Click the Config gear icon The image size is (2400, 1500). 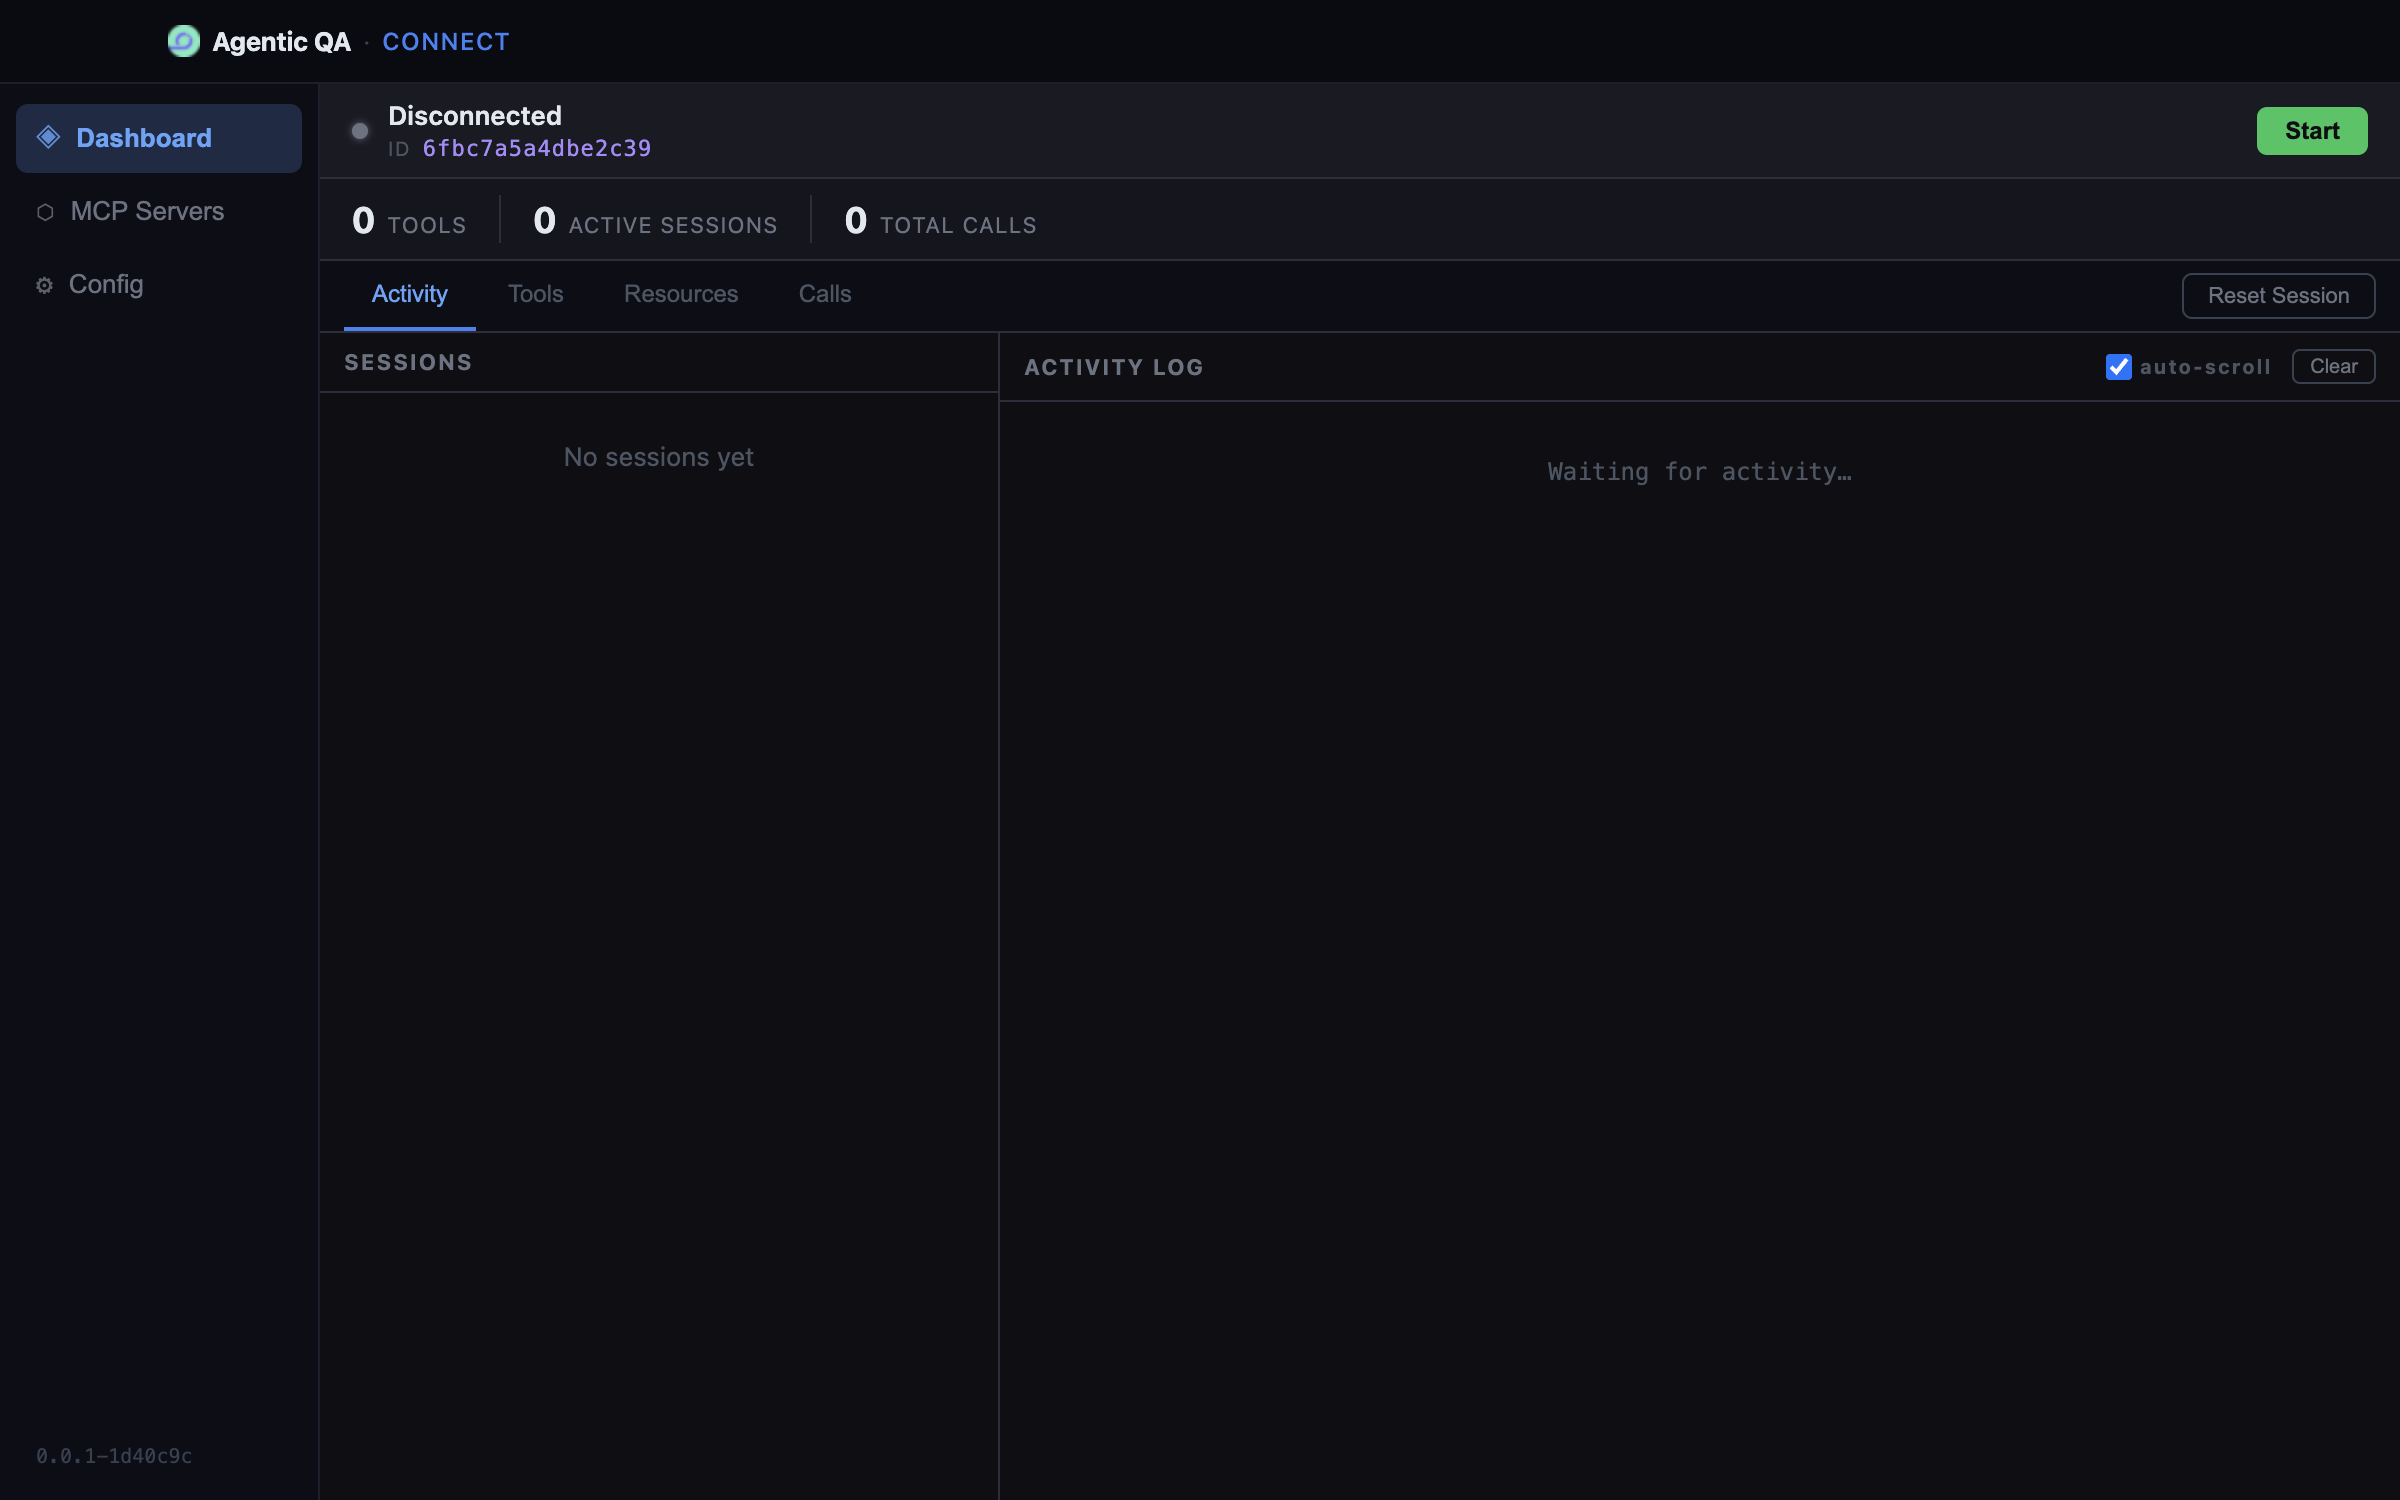tap(44, 286)
